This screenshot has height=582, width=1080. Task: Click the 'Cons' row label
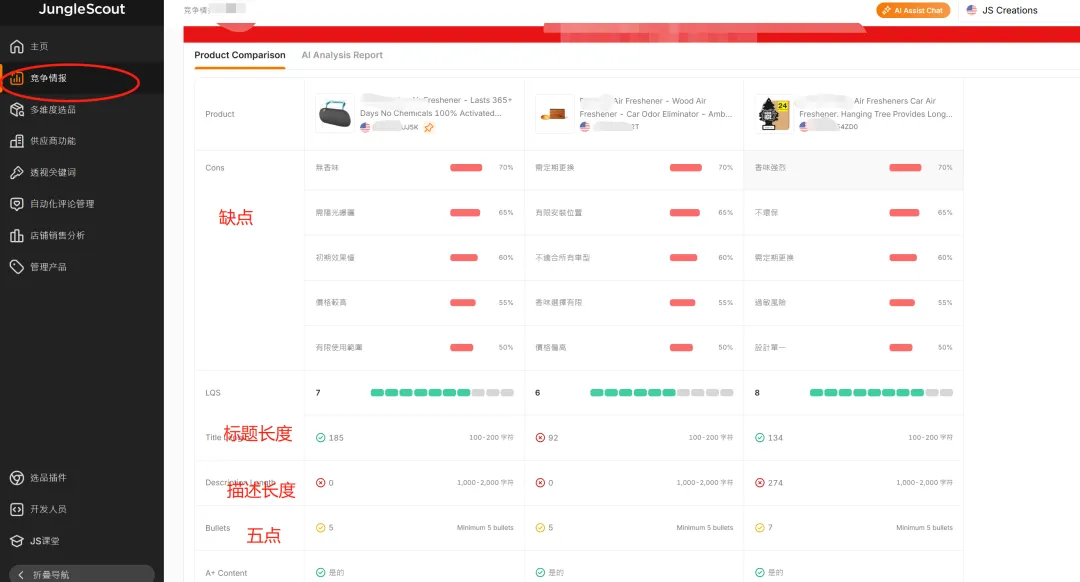(x=215, y=168)
